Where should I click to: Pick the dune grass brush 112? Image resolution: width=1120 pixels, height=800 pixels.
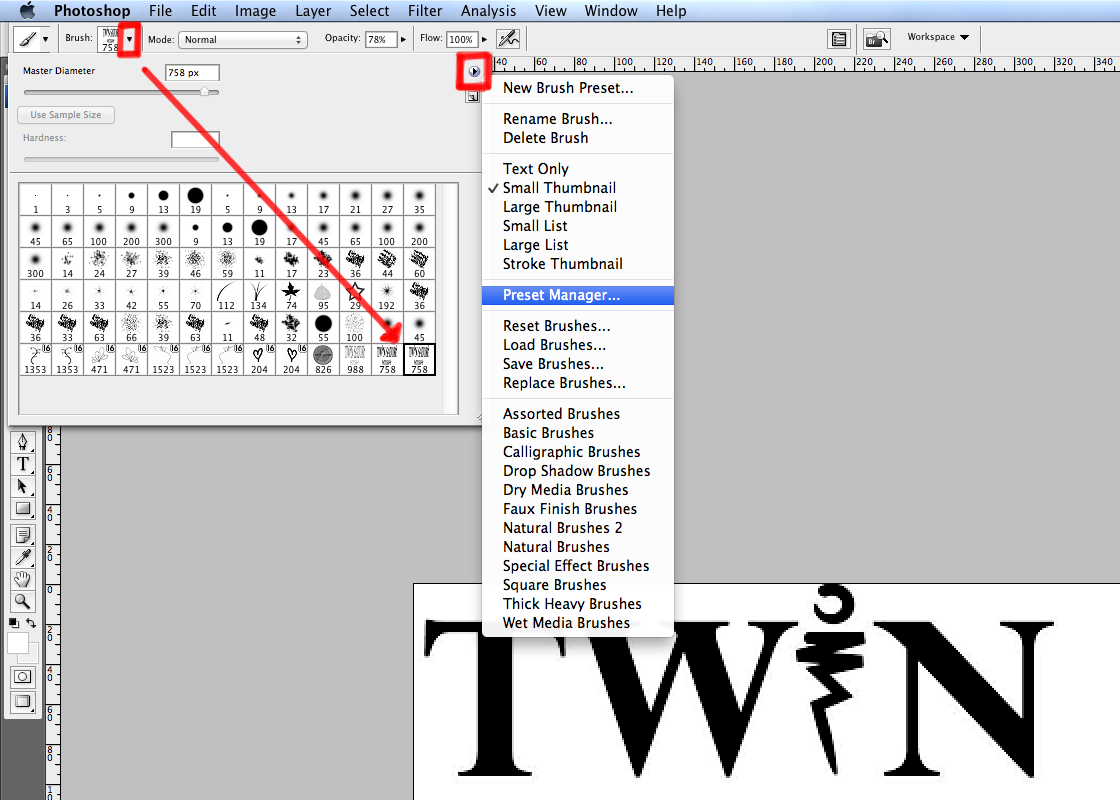click(227, 295)
